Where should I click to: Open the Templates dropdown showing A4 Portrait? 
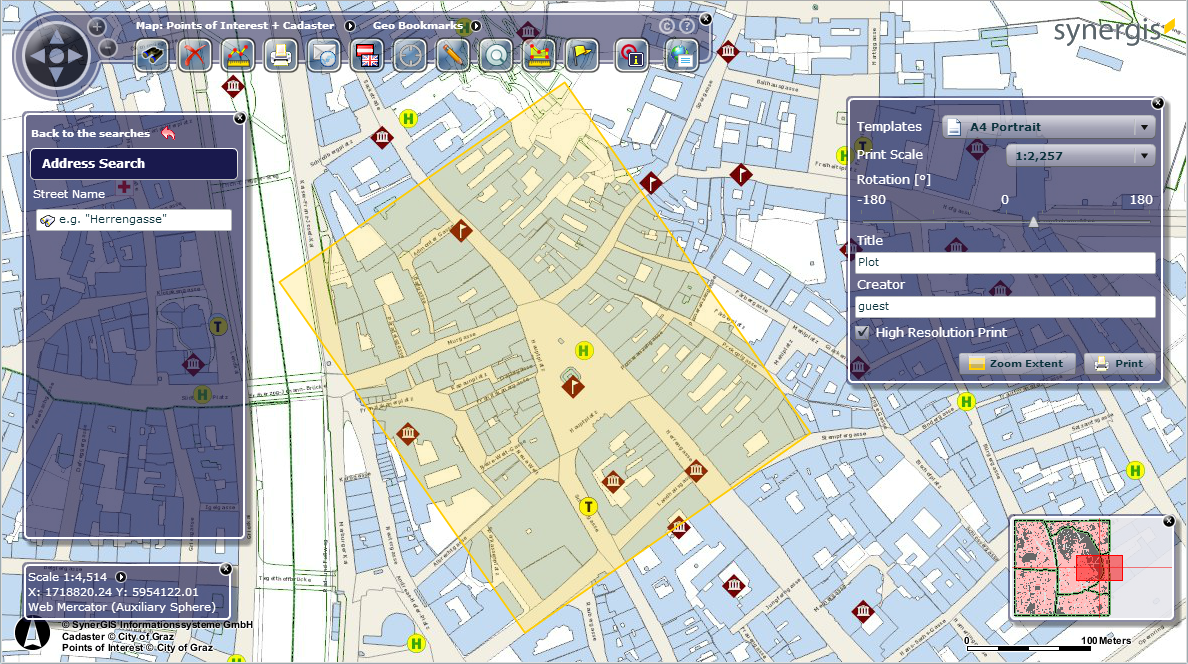point(1048,127)
